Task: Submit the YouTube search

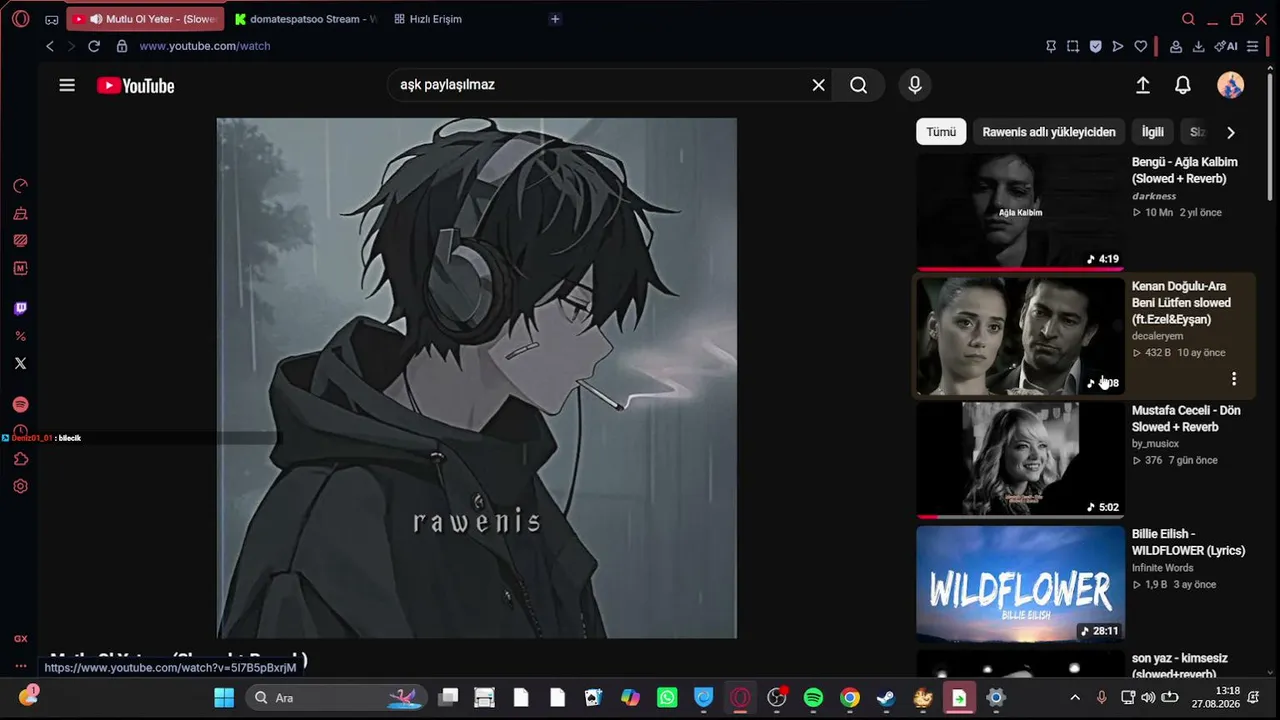Action: pos(858,85)
